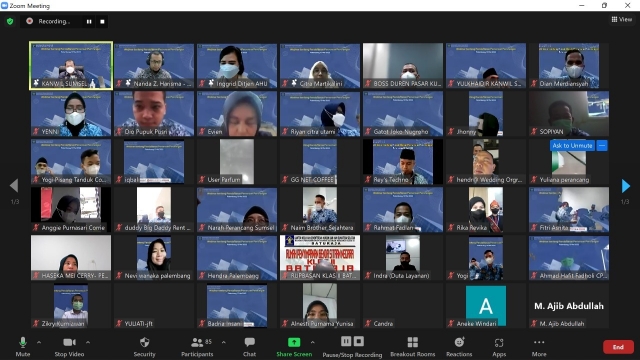Click Ask to Unmute on Yuliana's tile

[x=572, y=145]
